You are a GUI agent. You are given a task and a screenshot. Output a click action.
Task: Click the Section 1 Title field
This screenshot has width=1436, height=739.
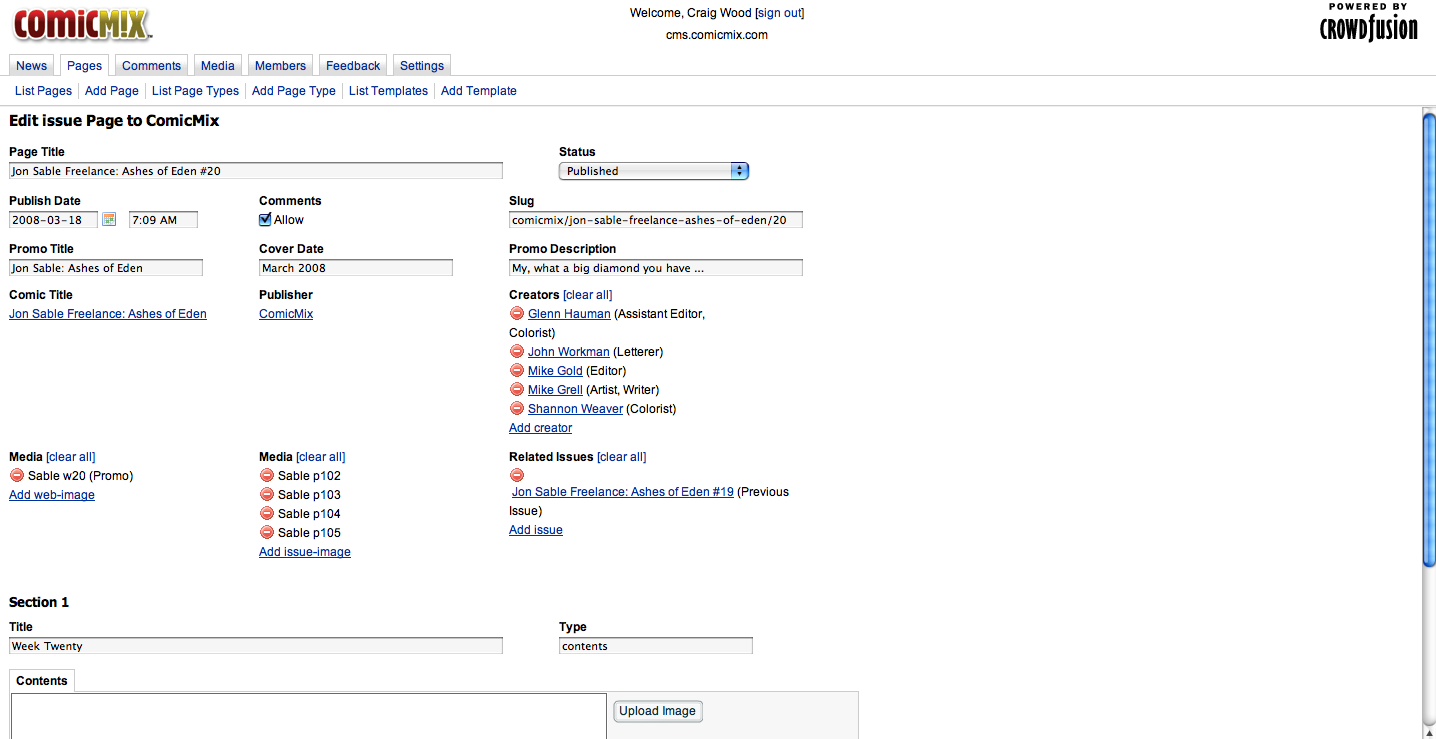tap(256, 646)
